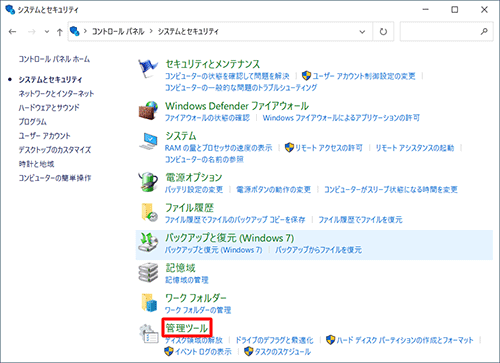500x363 pixels.
Task: Open the recent locations dropdown arrow
Action: click(x=47, y=32)
